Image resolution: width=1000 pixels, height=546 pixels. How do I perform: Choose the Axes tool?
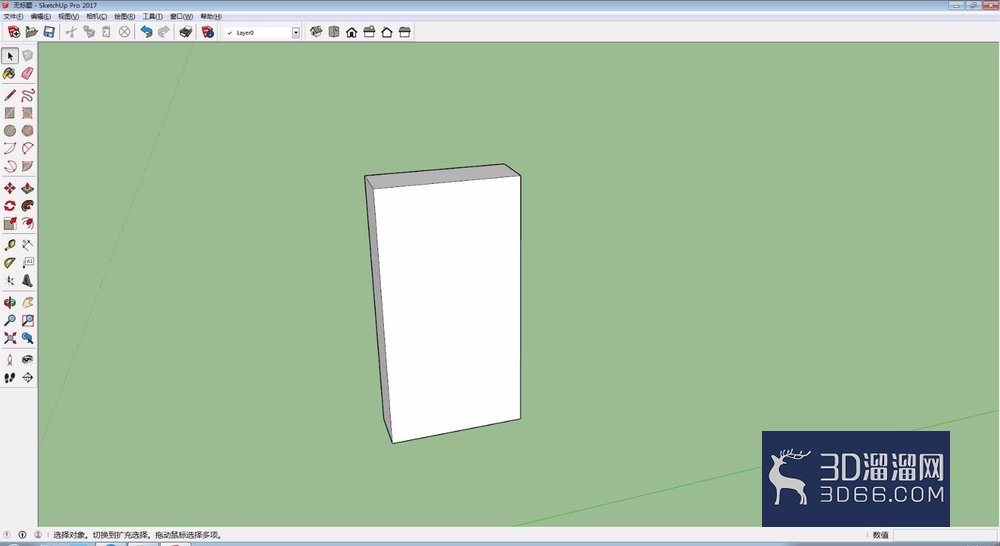pos(10,281)
